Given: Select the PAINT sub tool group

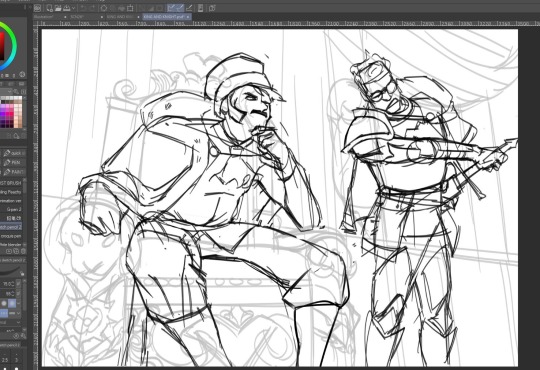Looking at the screenshot, I should [13, 172].
